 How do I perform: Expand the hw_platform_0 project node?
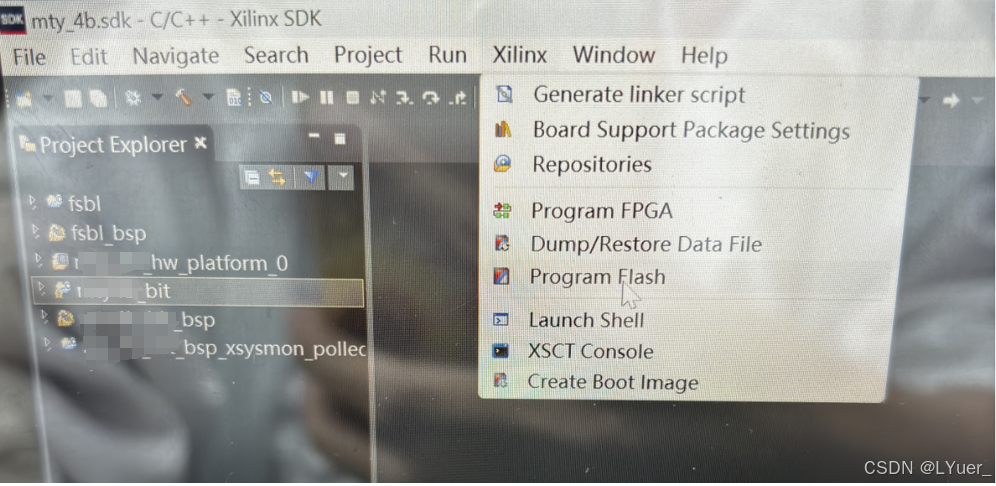pyautogui.click(x=39, y=260)
